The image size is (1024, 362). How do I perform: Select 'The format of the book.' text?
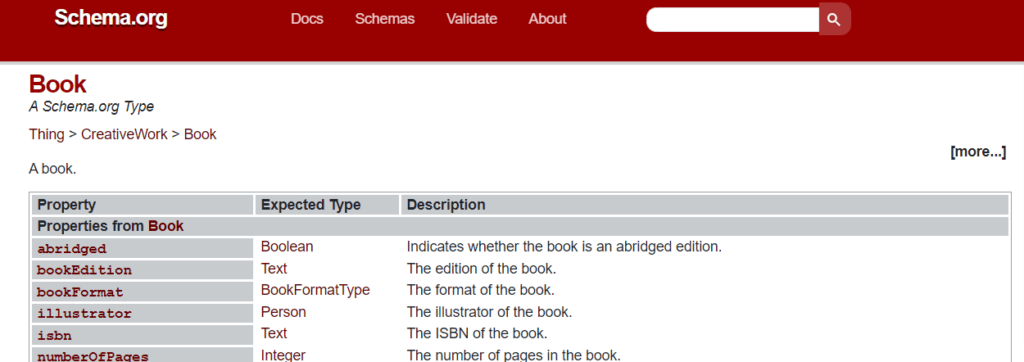coord(481,290)
